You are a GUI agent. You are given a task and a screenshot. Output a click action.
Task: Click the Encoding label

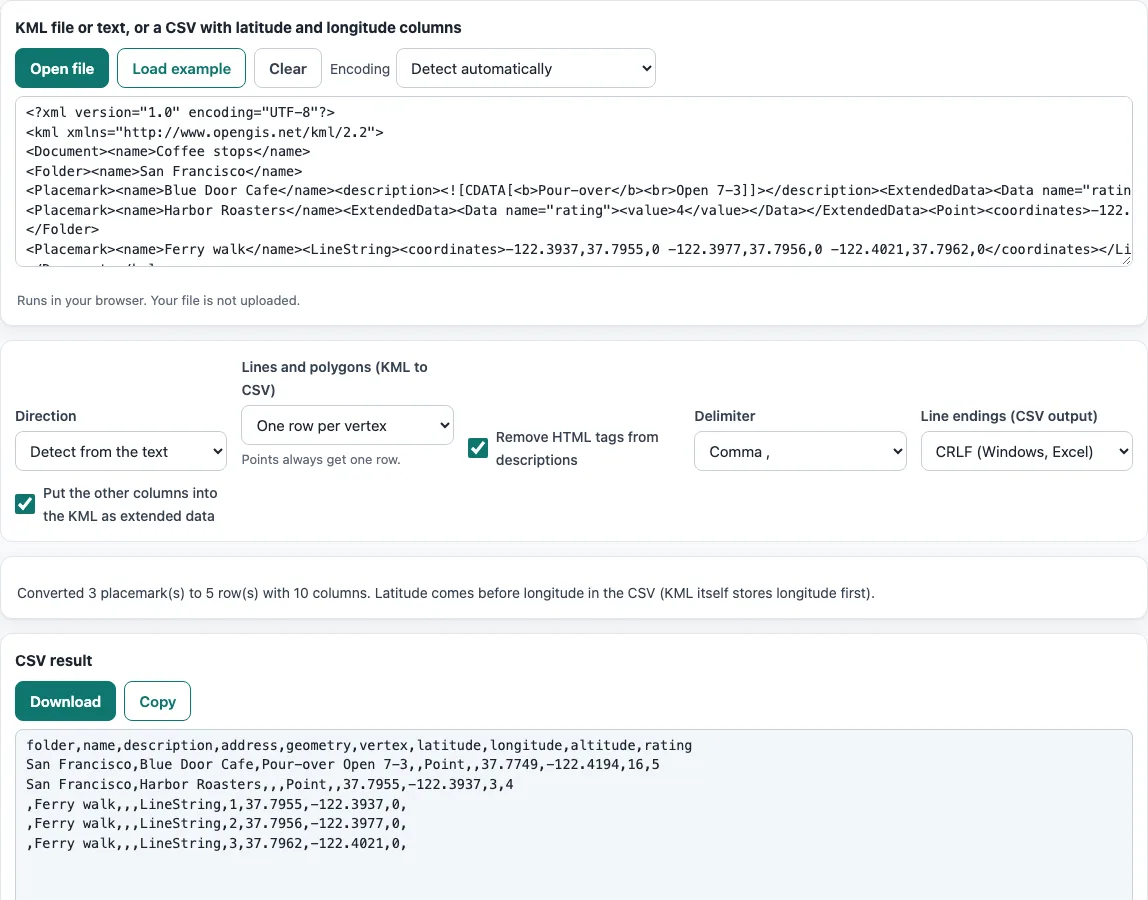[359, 69]
